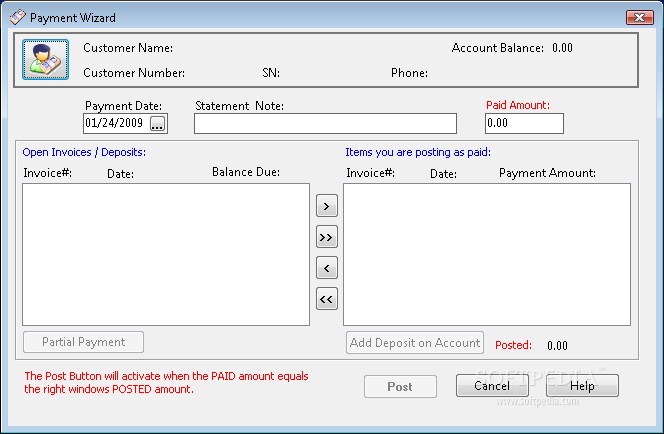Move selected invoice to paid with > button
664x434 pixels.
click(326, 206)
